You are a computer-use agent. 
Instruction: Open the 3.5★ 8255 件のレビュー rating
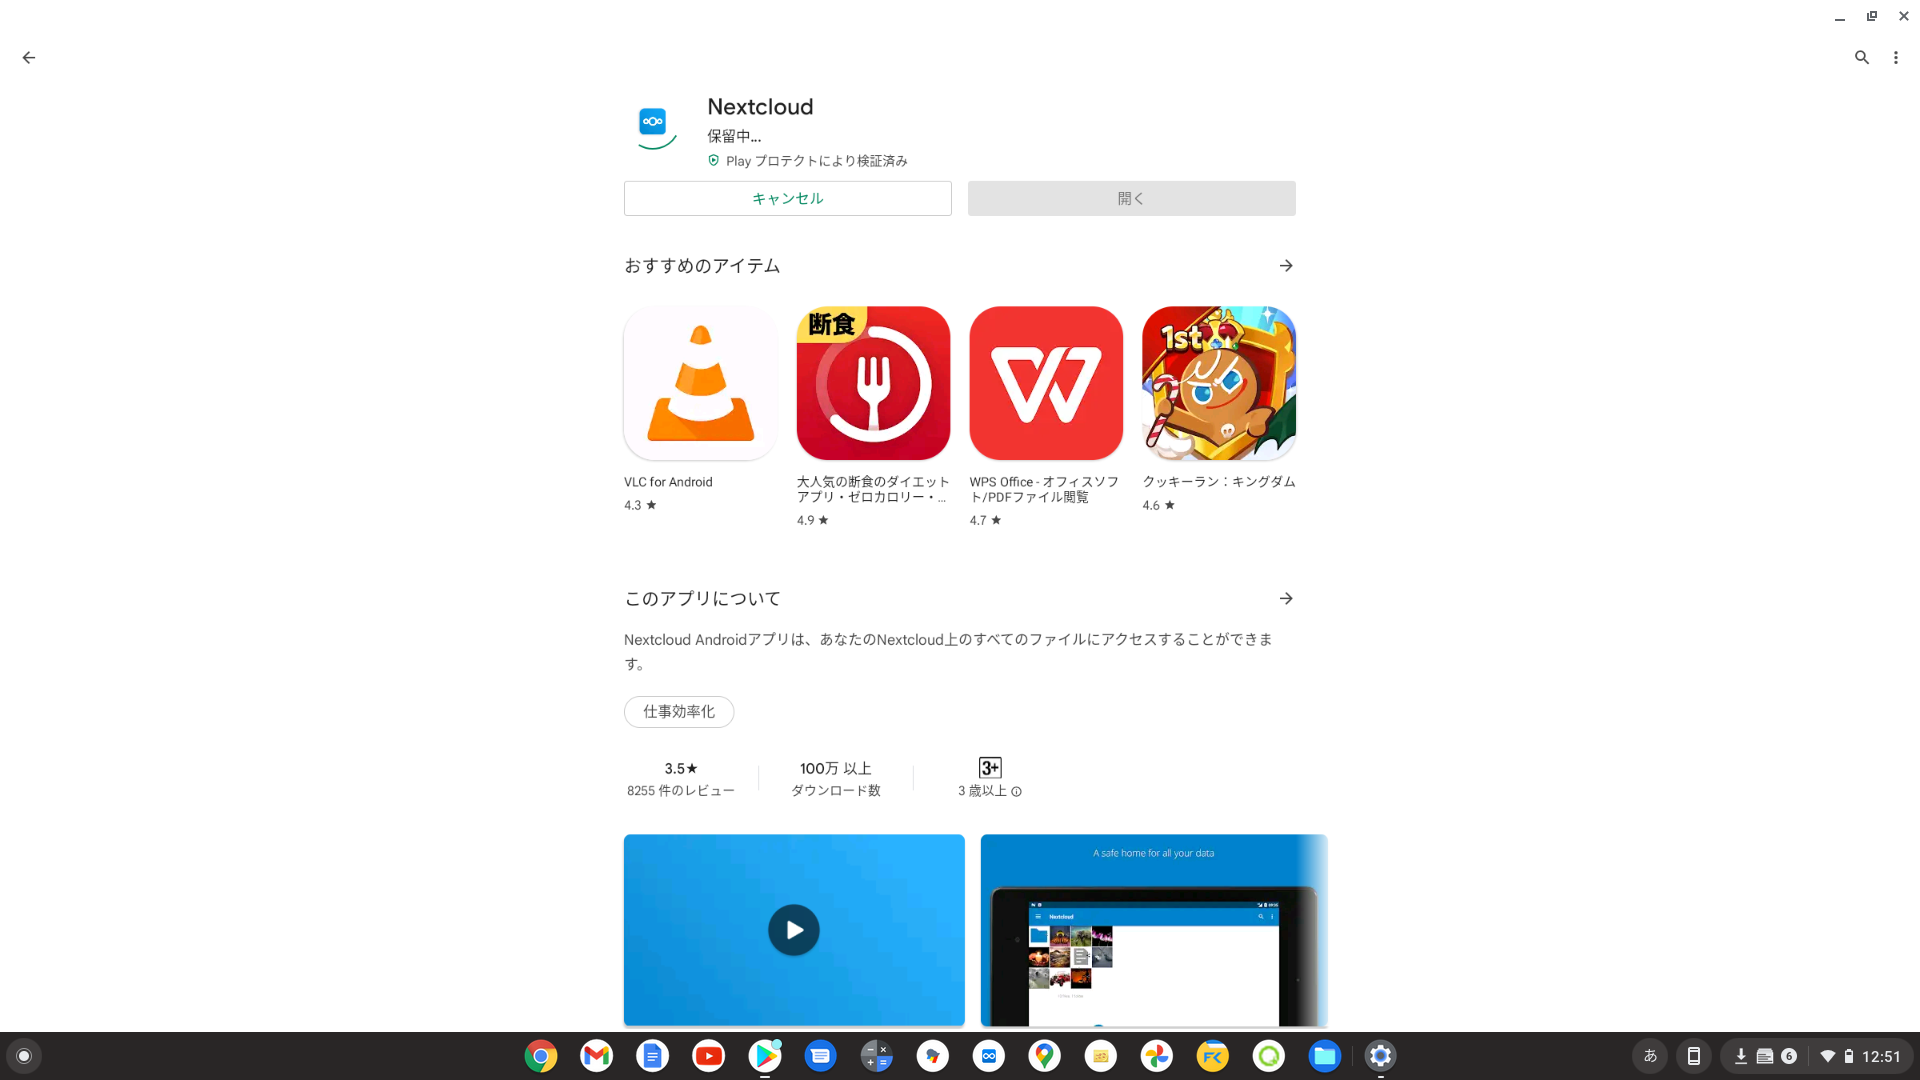(x=681, y=779)
